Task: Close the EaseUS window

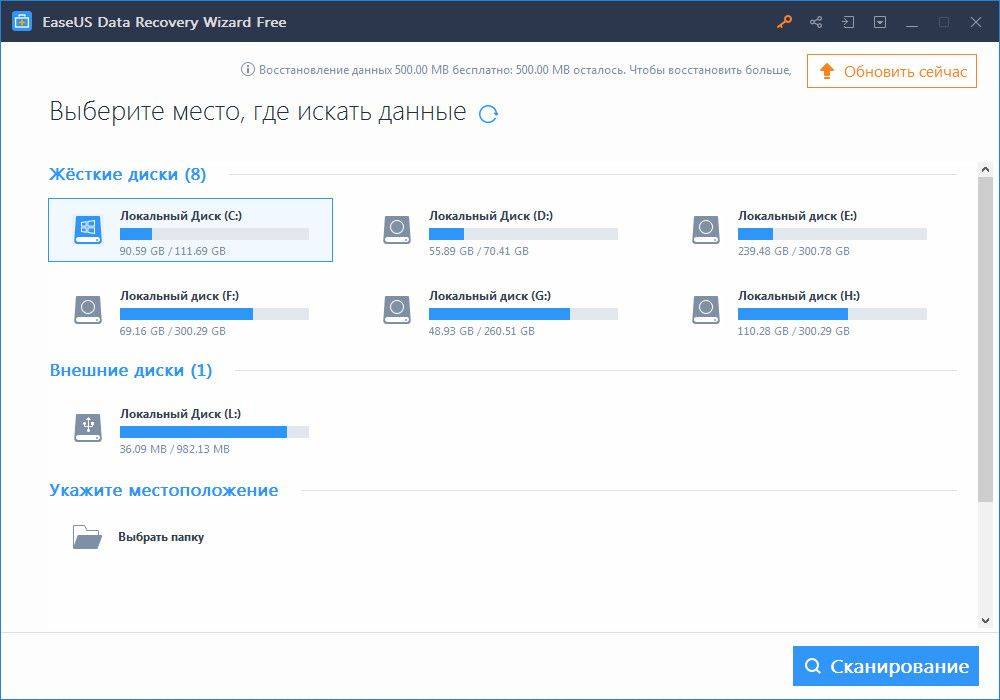Action: (976, 22)
